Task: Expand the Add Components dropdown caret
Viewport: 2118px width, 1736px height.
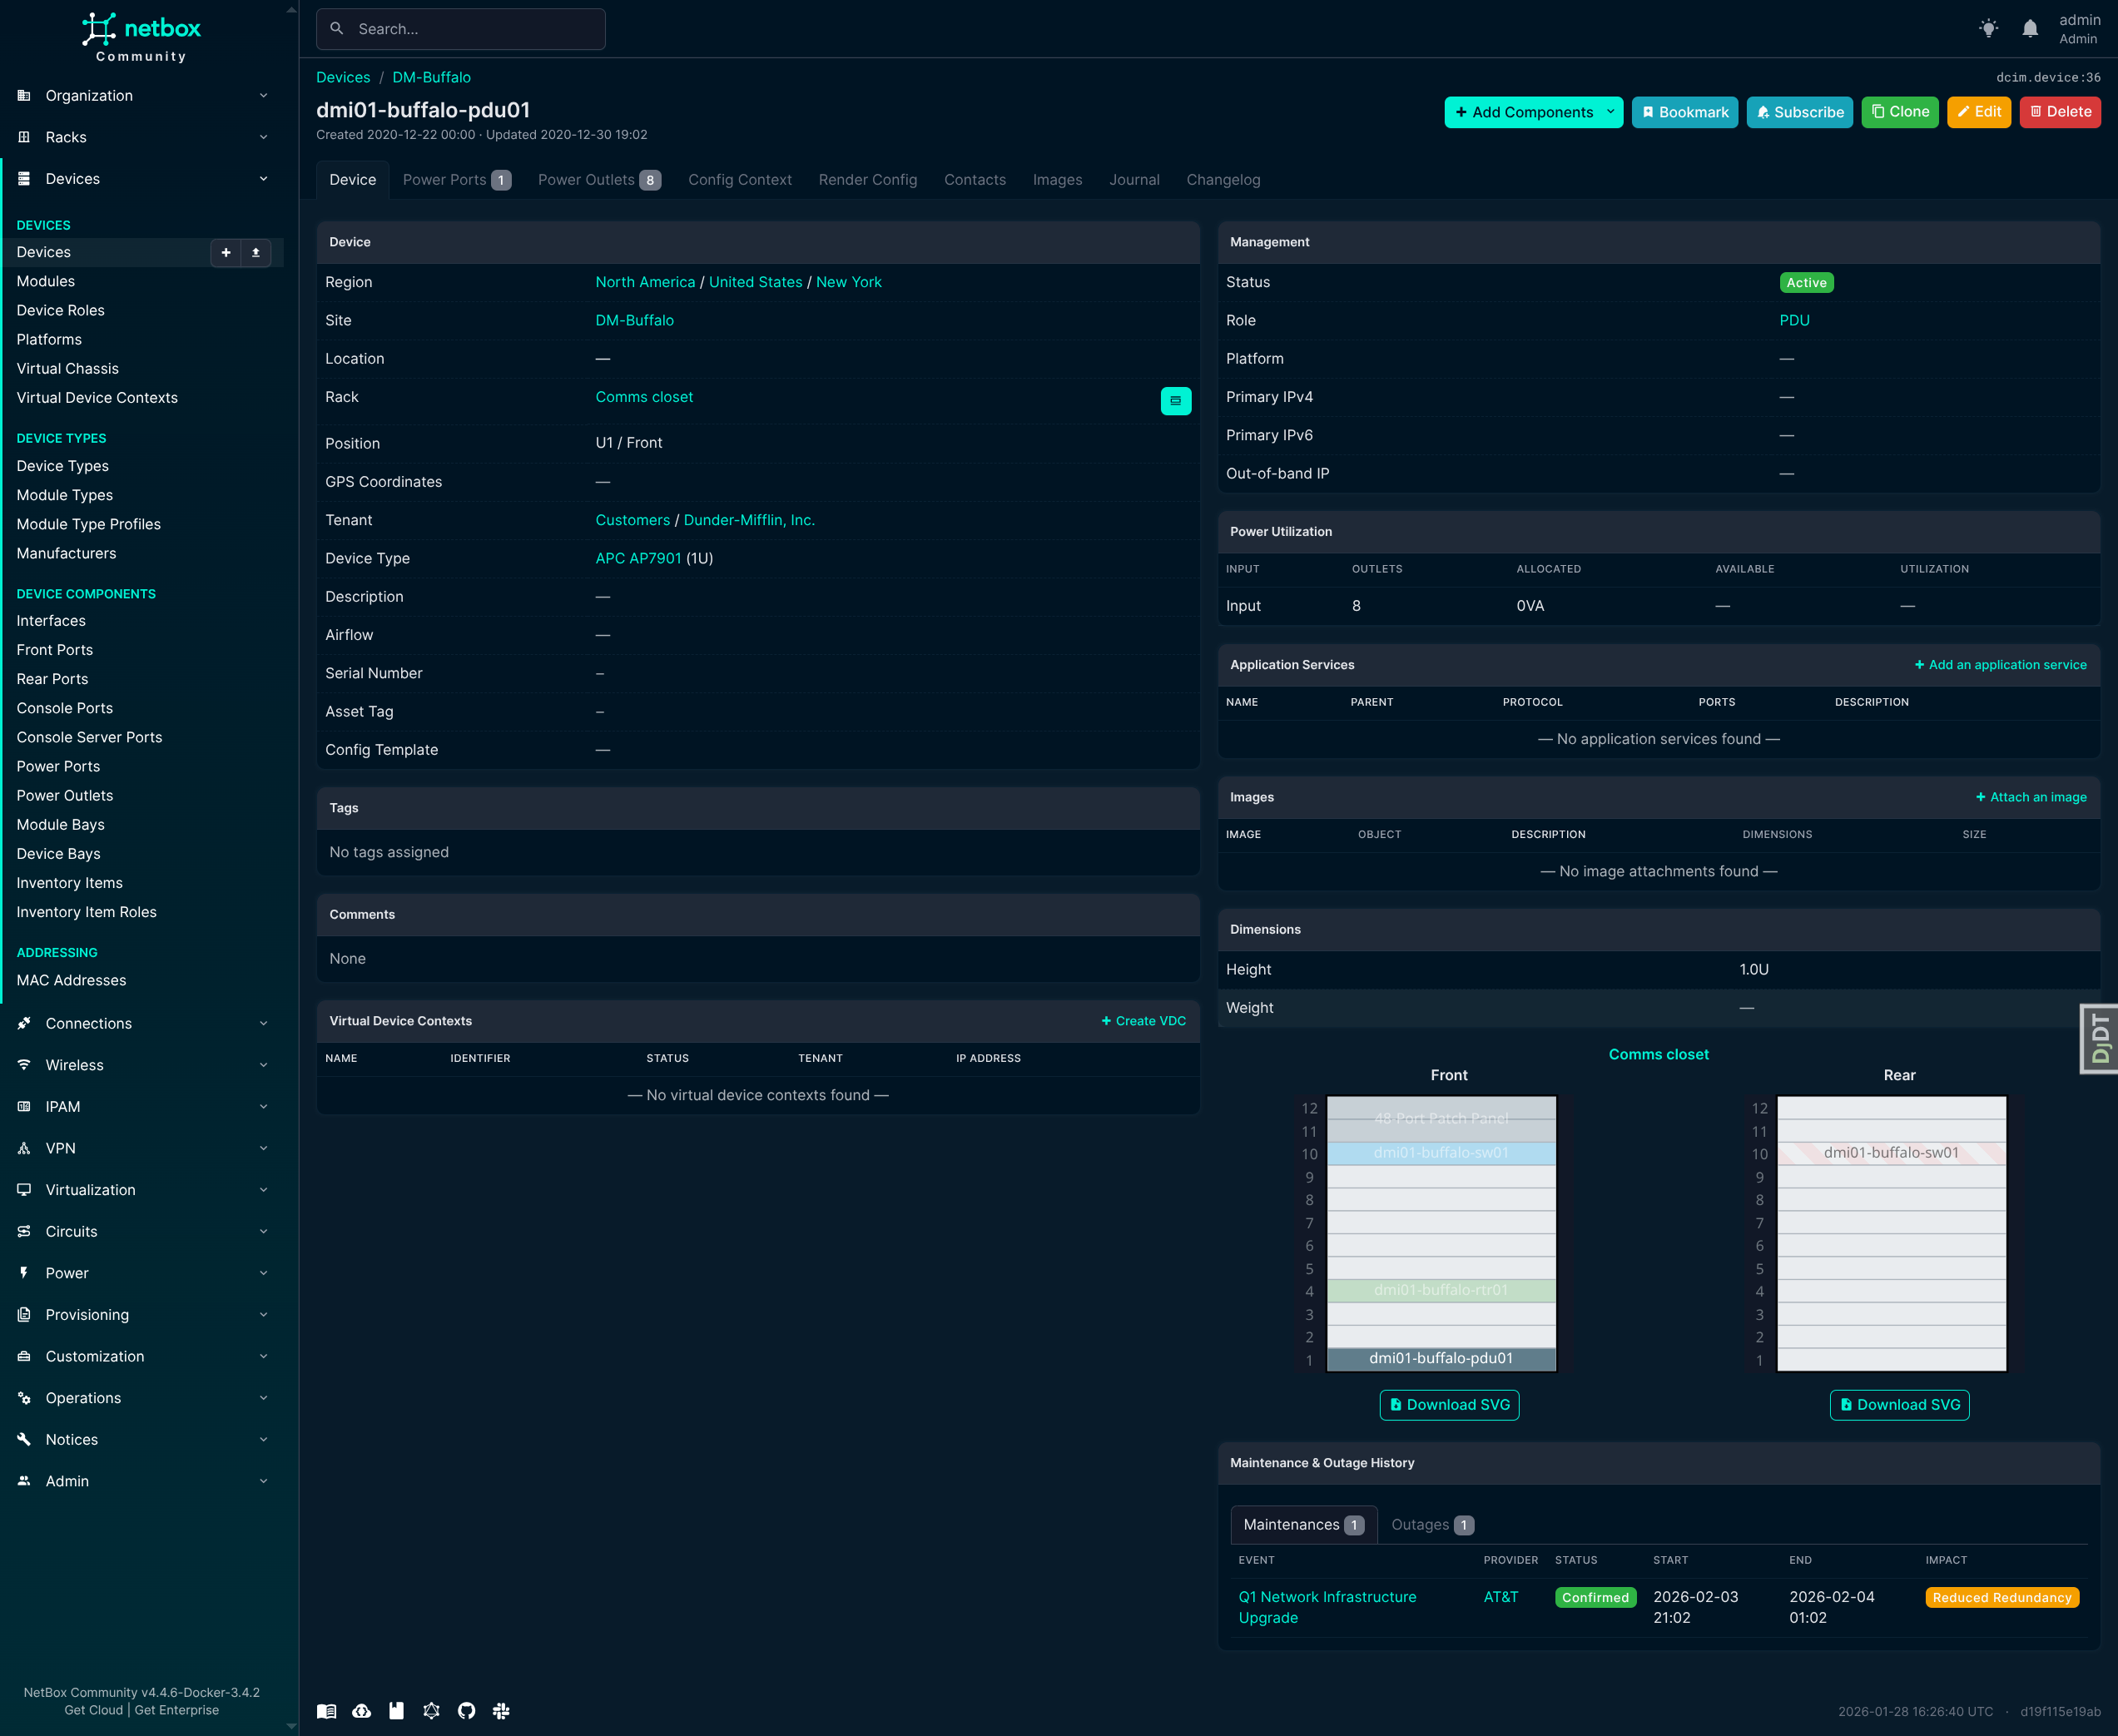Action: tap(1610, 112)
